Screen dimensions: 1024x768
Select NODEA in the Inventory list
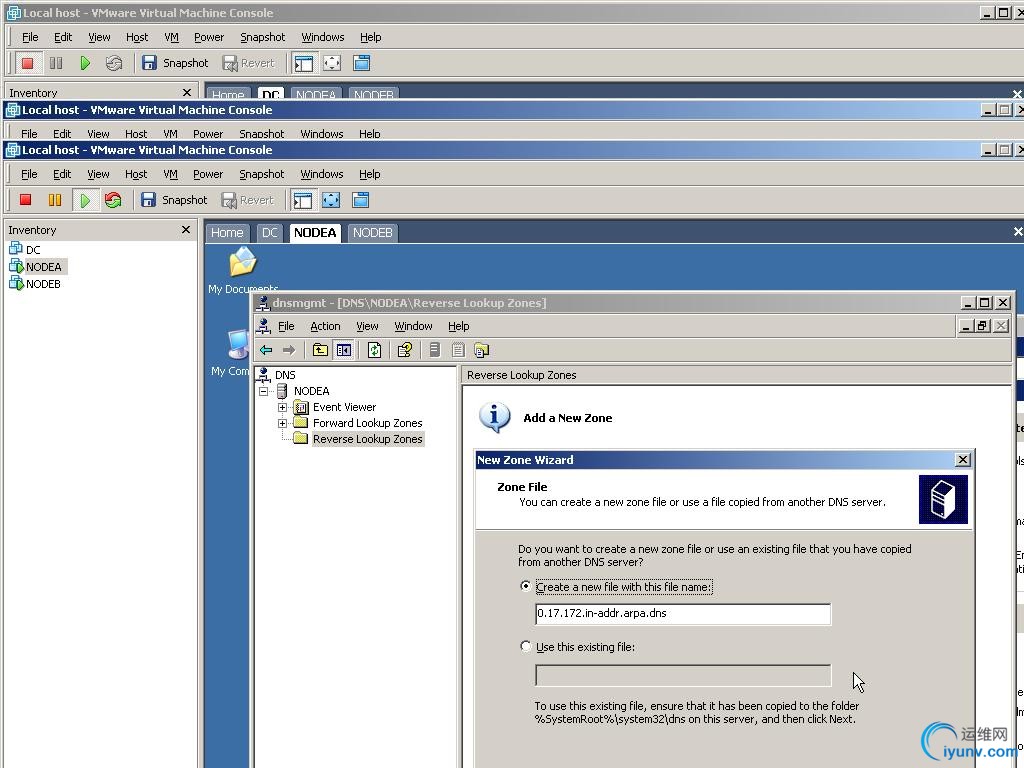pos(43,266)
